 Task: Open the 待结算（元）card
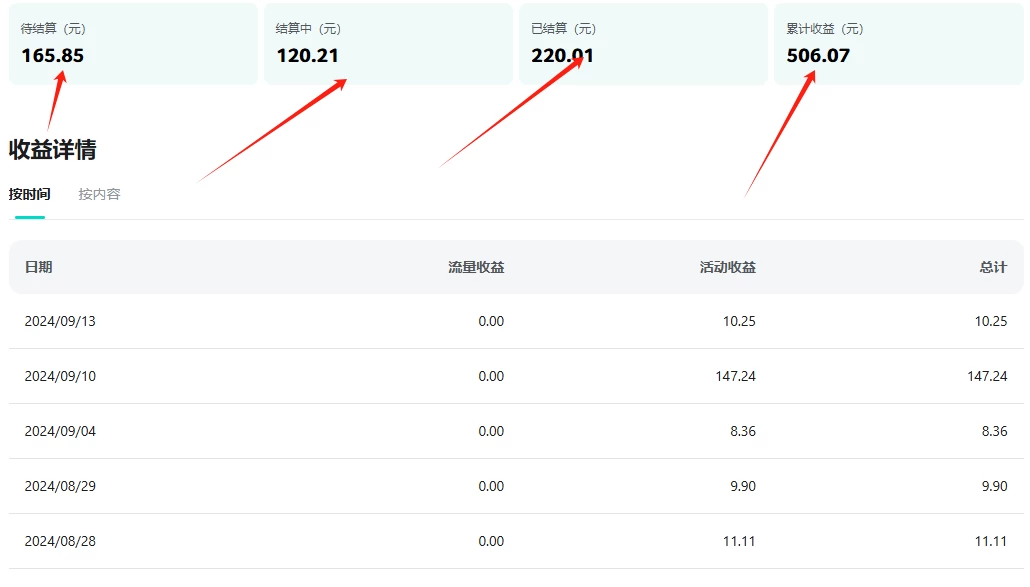pyautogui.click(x=133, y=44)
